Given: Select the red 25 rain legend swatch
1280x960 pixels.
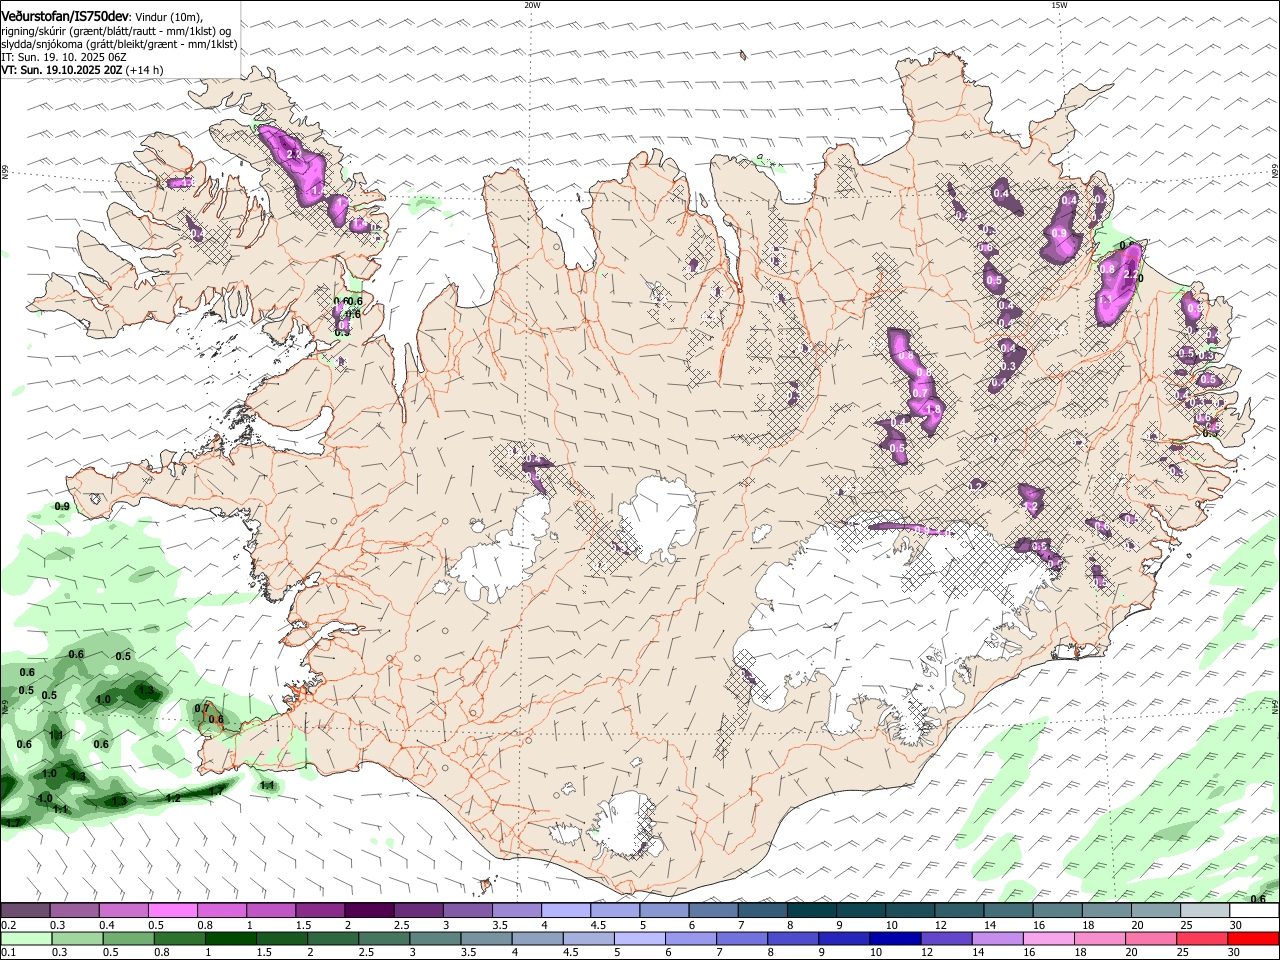Looking at the screenshot, I should coord(1203,938).
